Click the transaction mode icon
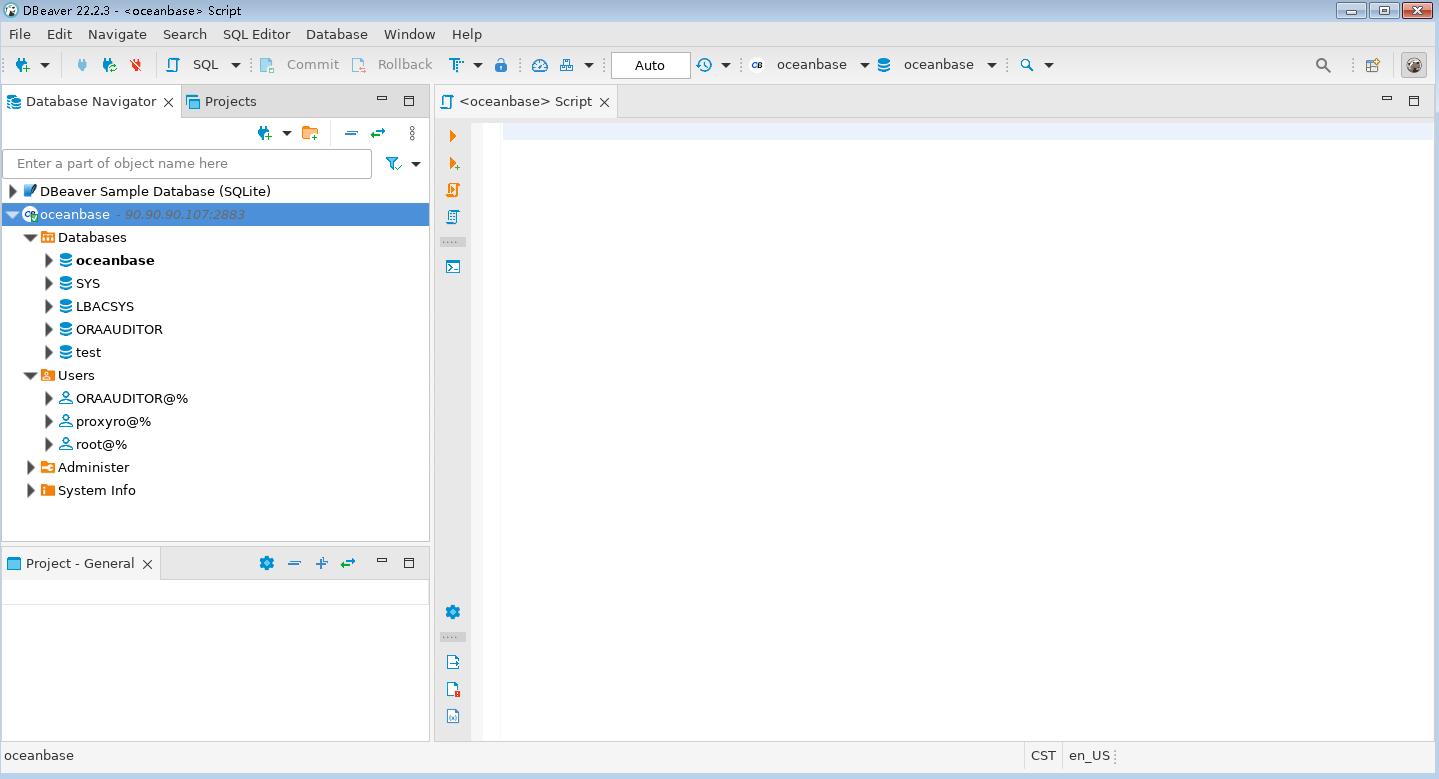1439x779 pixels. coord(456,65)
